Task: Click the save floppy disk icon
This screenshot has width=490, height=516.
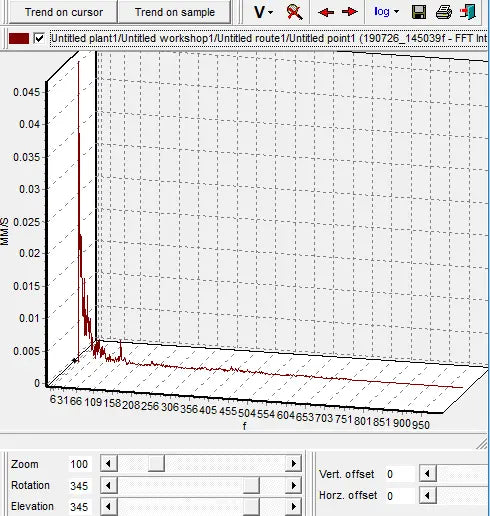Action: 419,12
